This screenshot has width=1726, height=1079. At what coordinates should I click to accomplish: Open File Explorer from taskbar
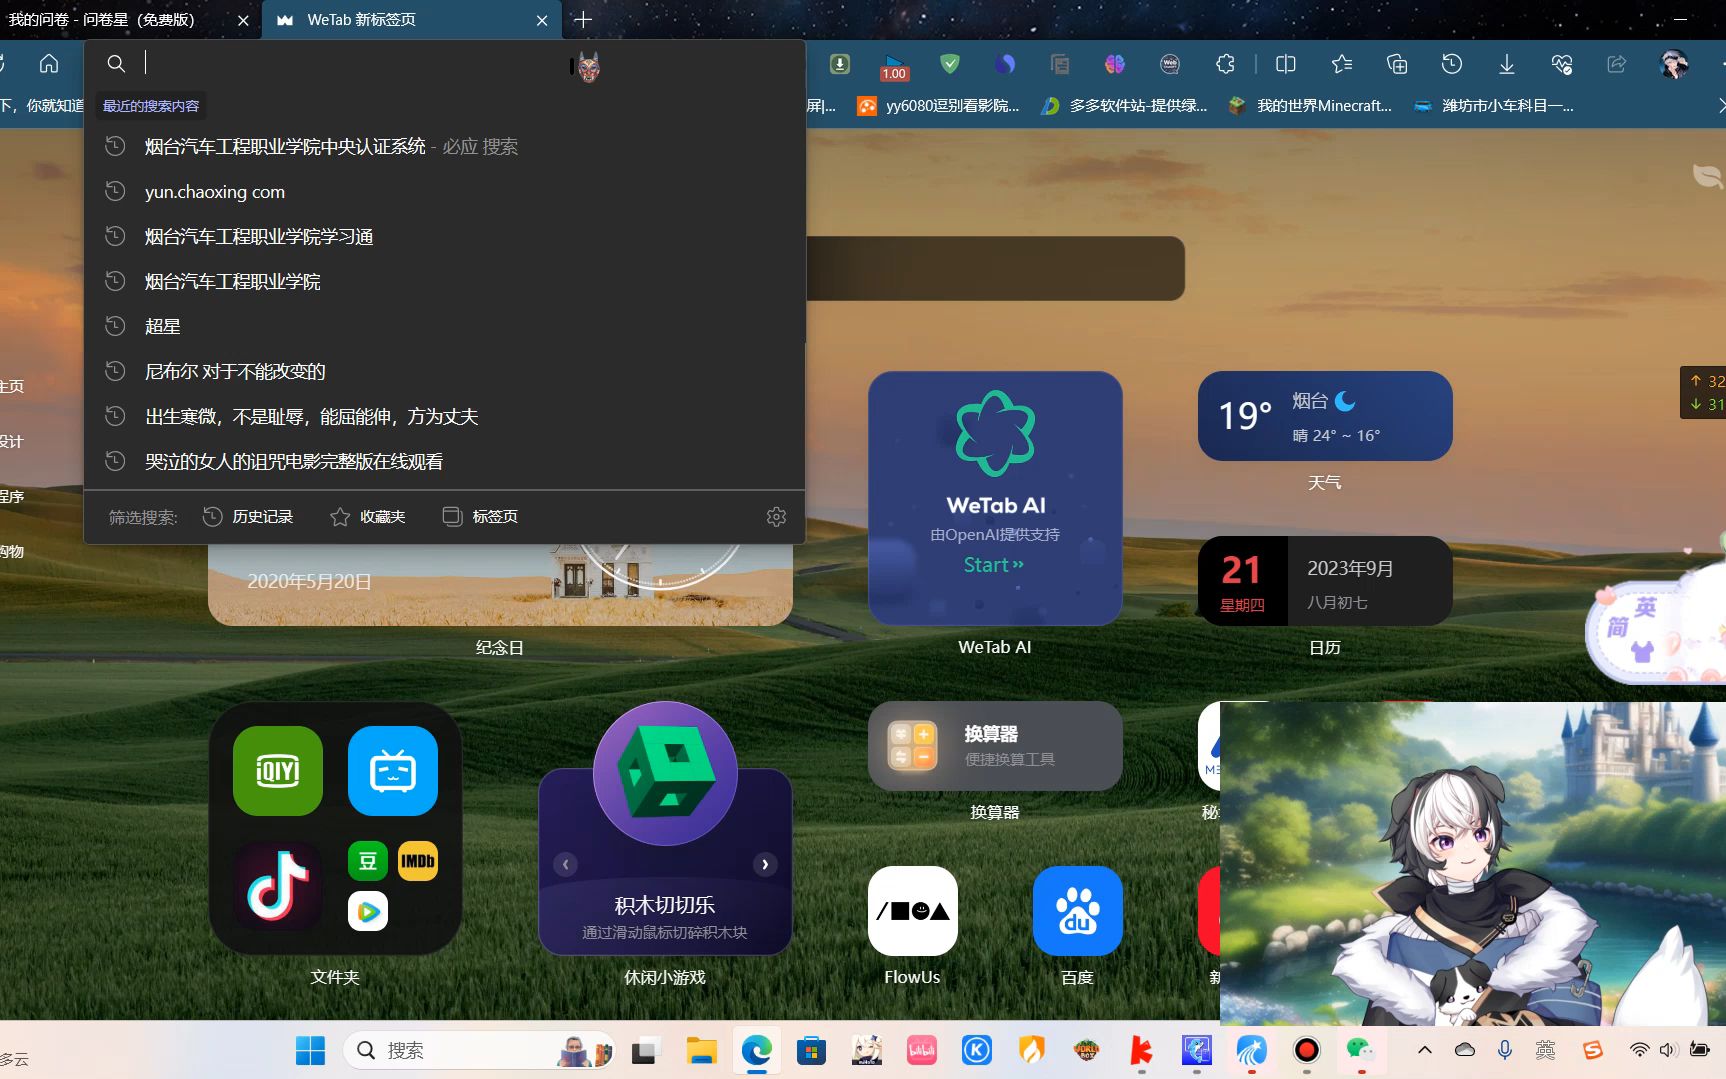(x=702, y=1050)
